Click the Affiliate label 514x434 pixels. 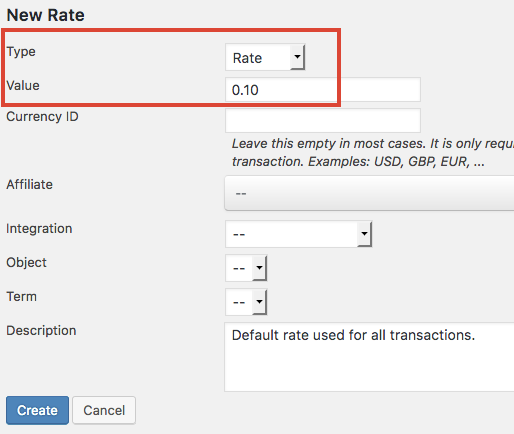29,184
